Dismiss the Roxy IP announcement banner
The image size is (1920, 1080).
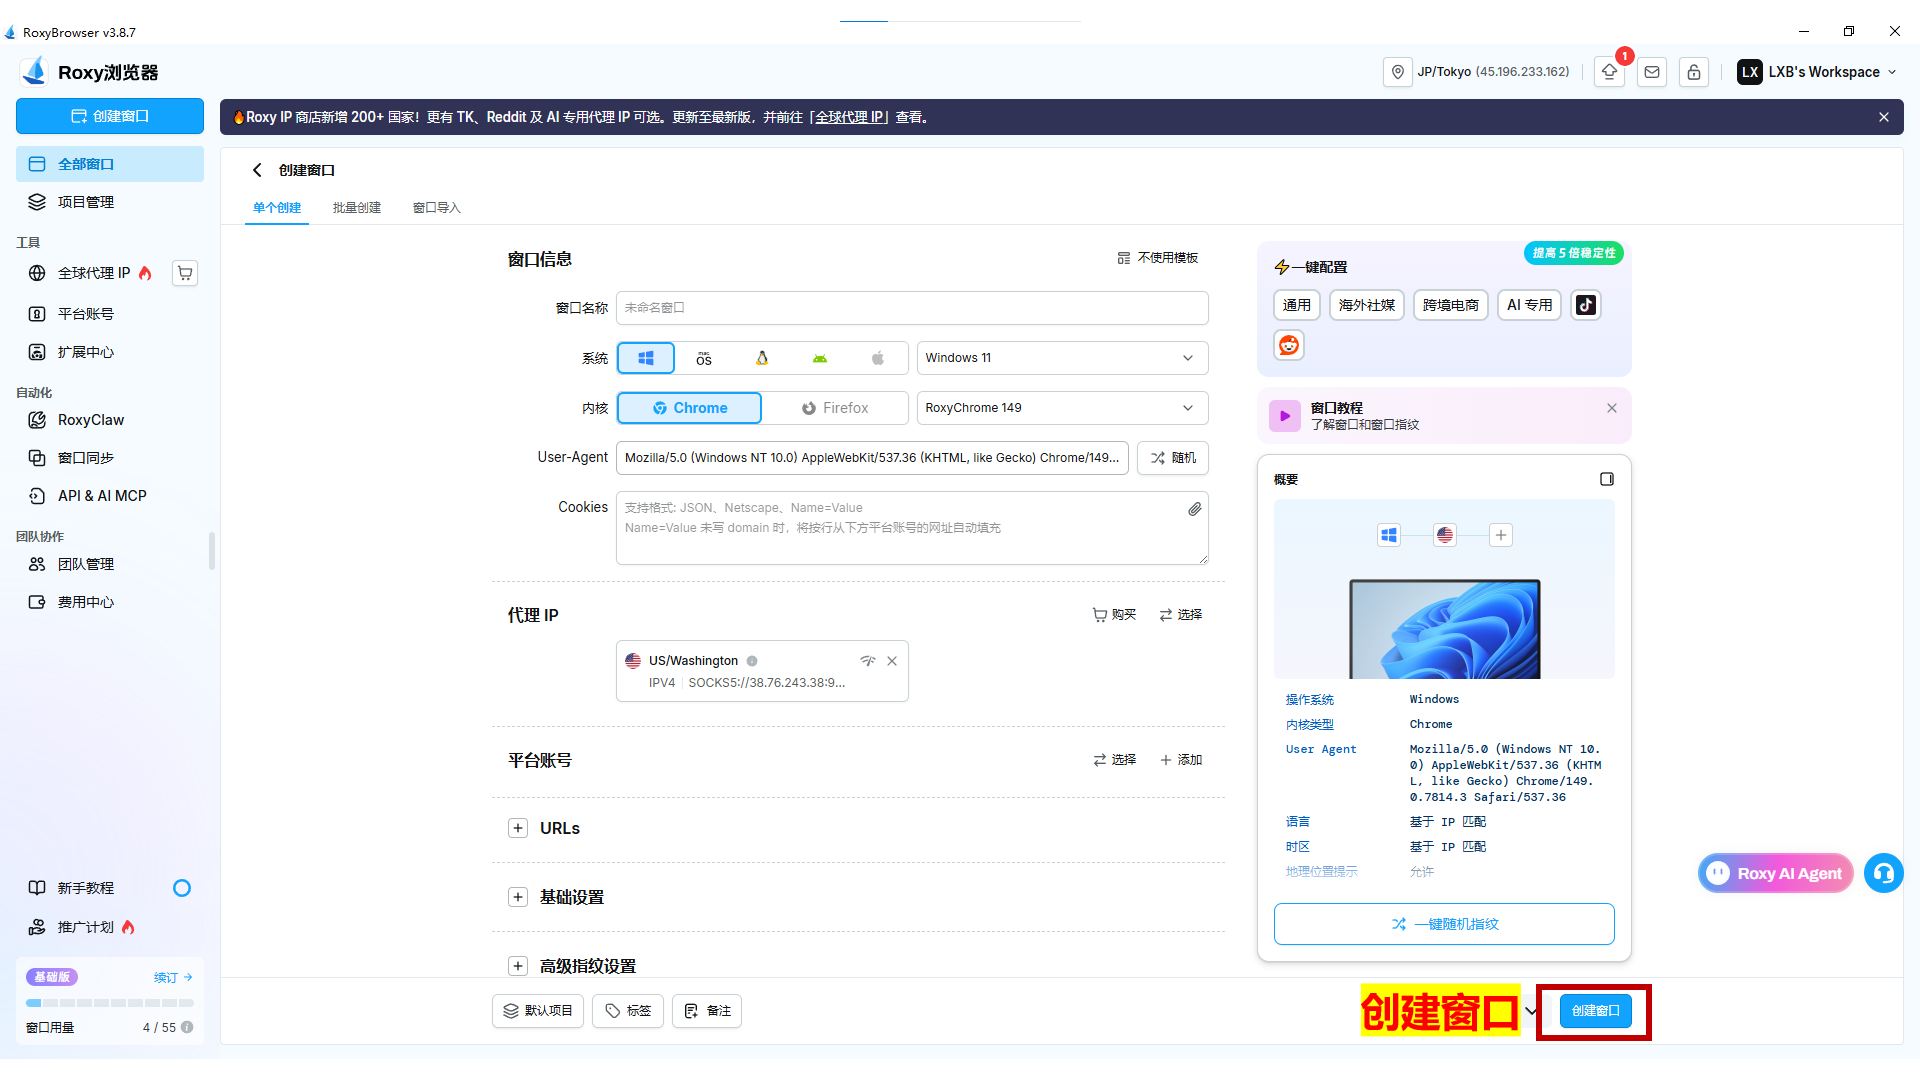[1884, 117]
